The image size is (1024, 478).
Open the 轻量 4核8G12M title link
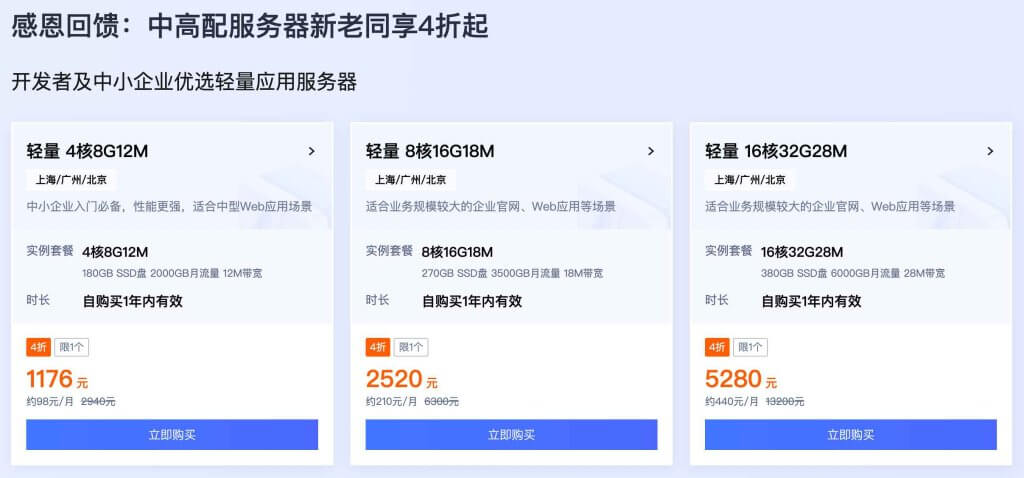[87, 151]
